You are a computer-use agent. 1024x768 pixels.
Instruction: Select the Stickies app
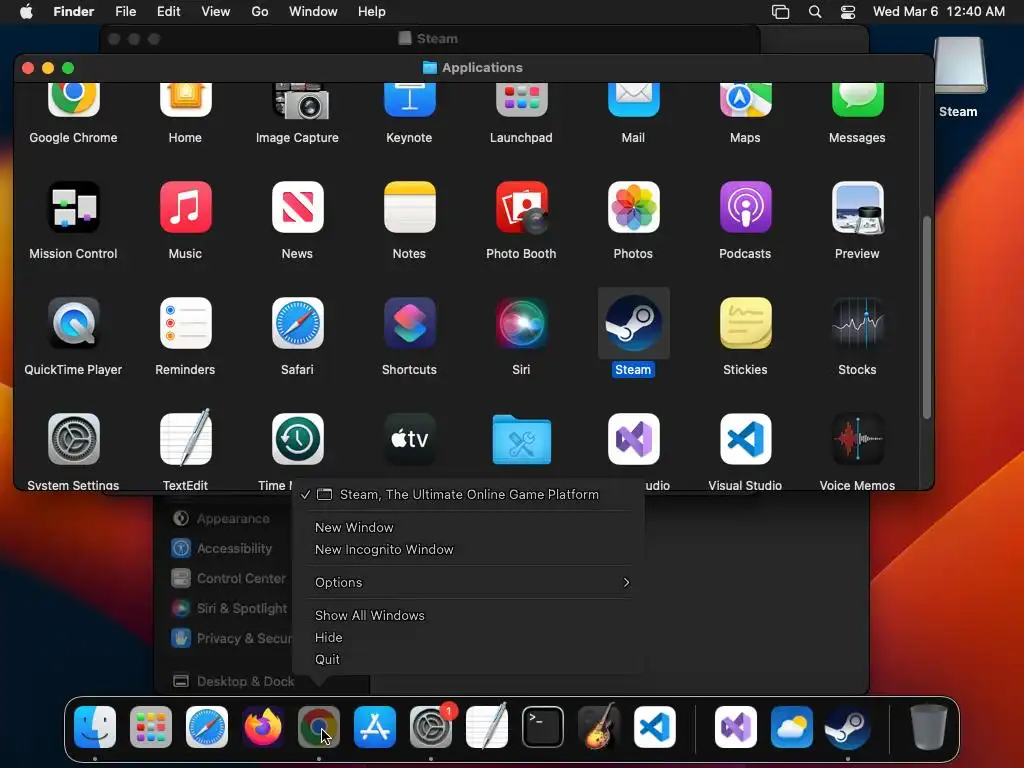(745, 323)
